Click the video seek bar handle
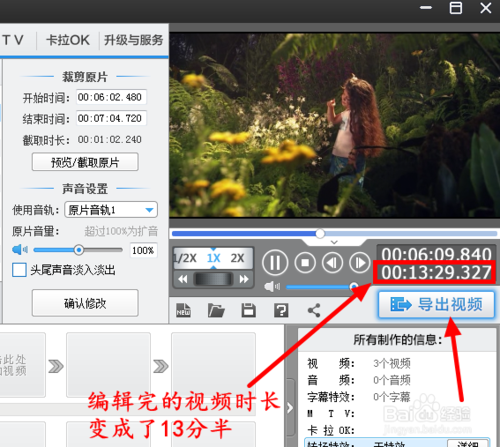The image size is (500, 447). 320,234
